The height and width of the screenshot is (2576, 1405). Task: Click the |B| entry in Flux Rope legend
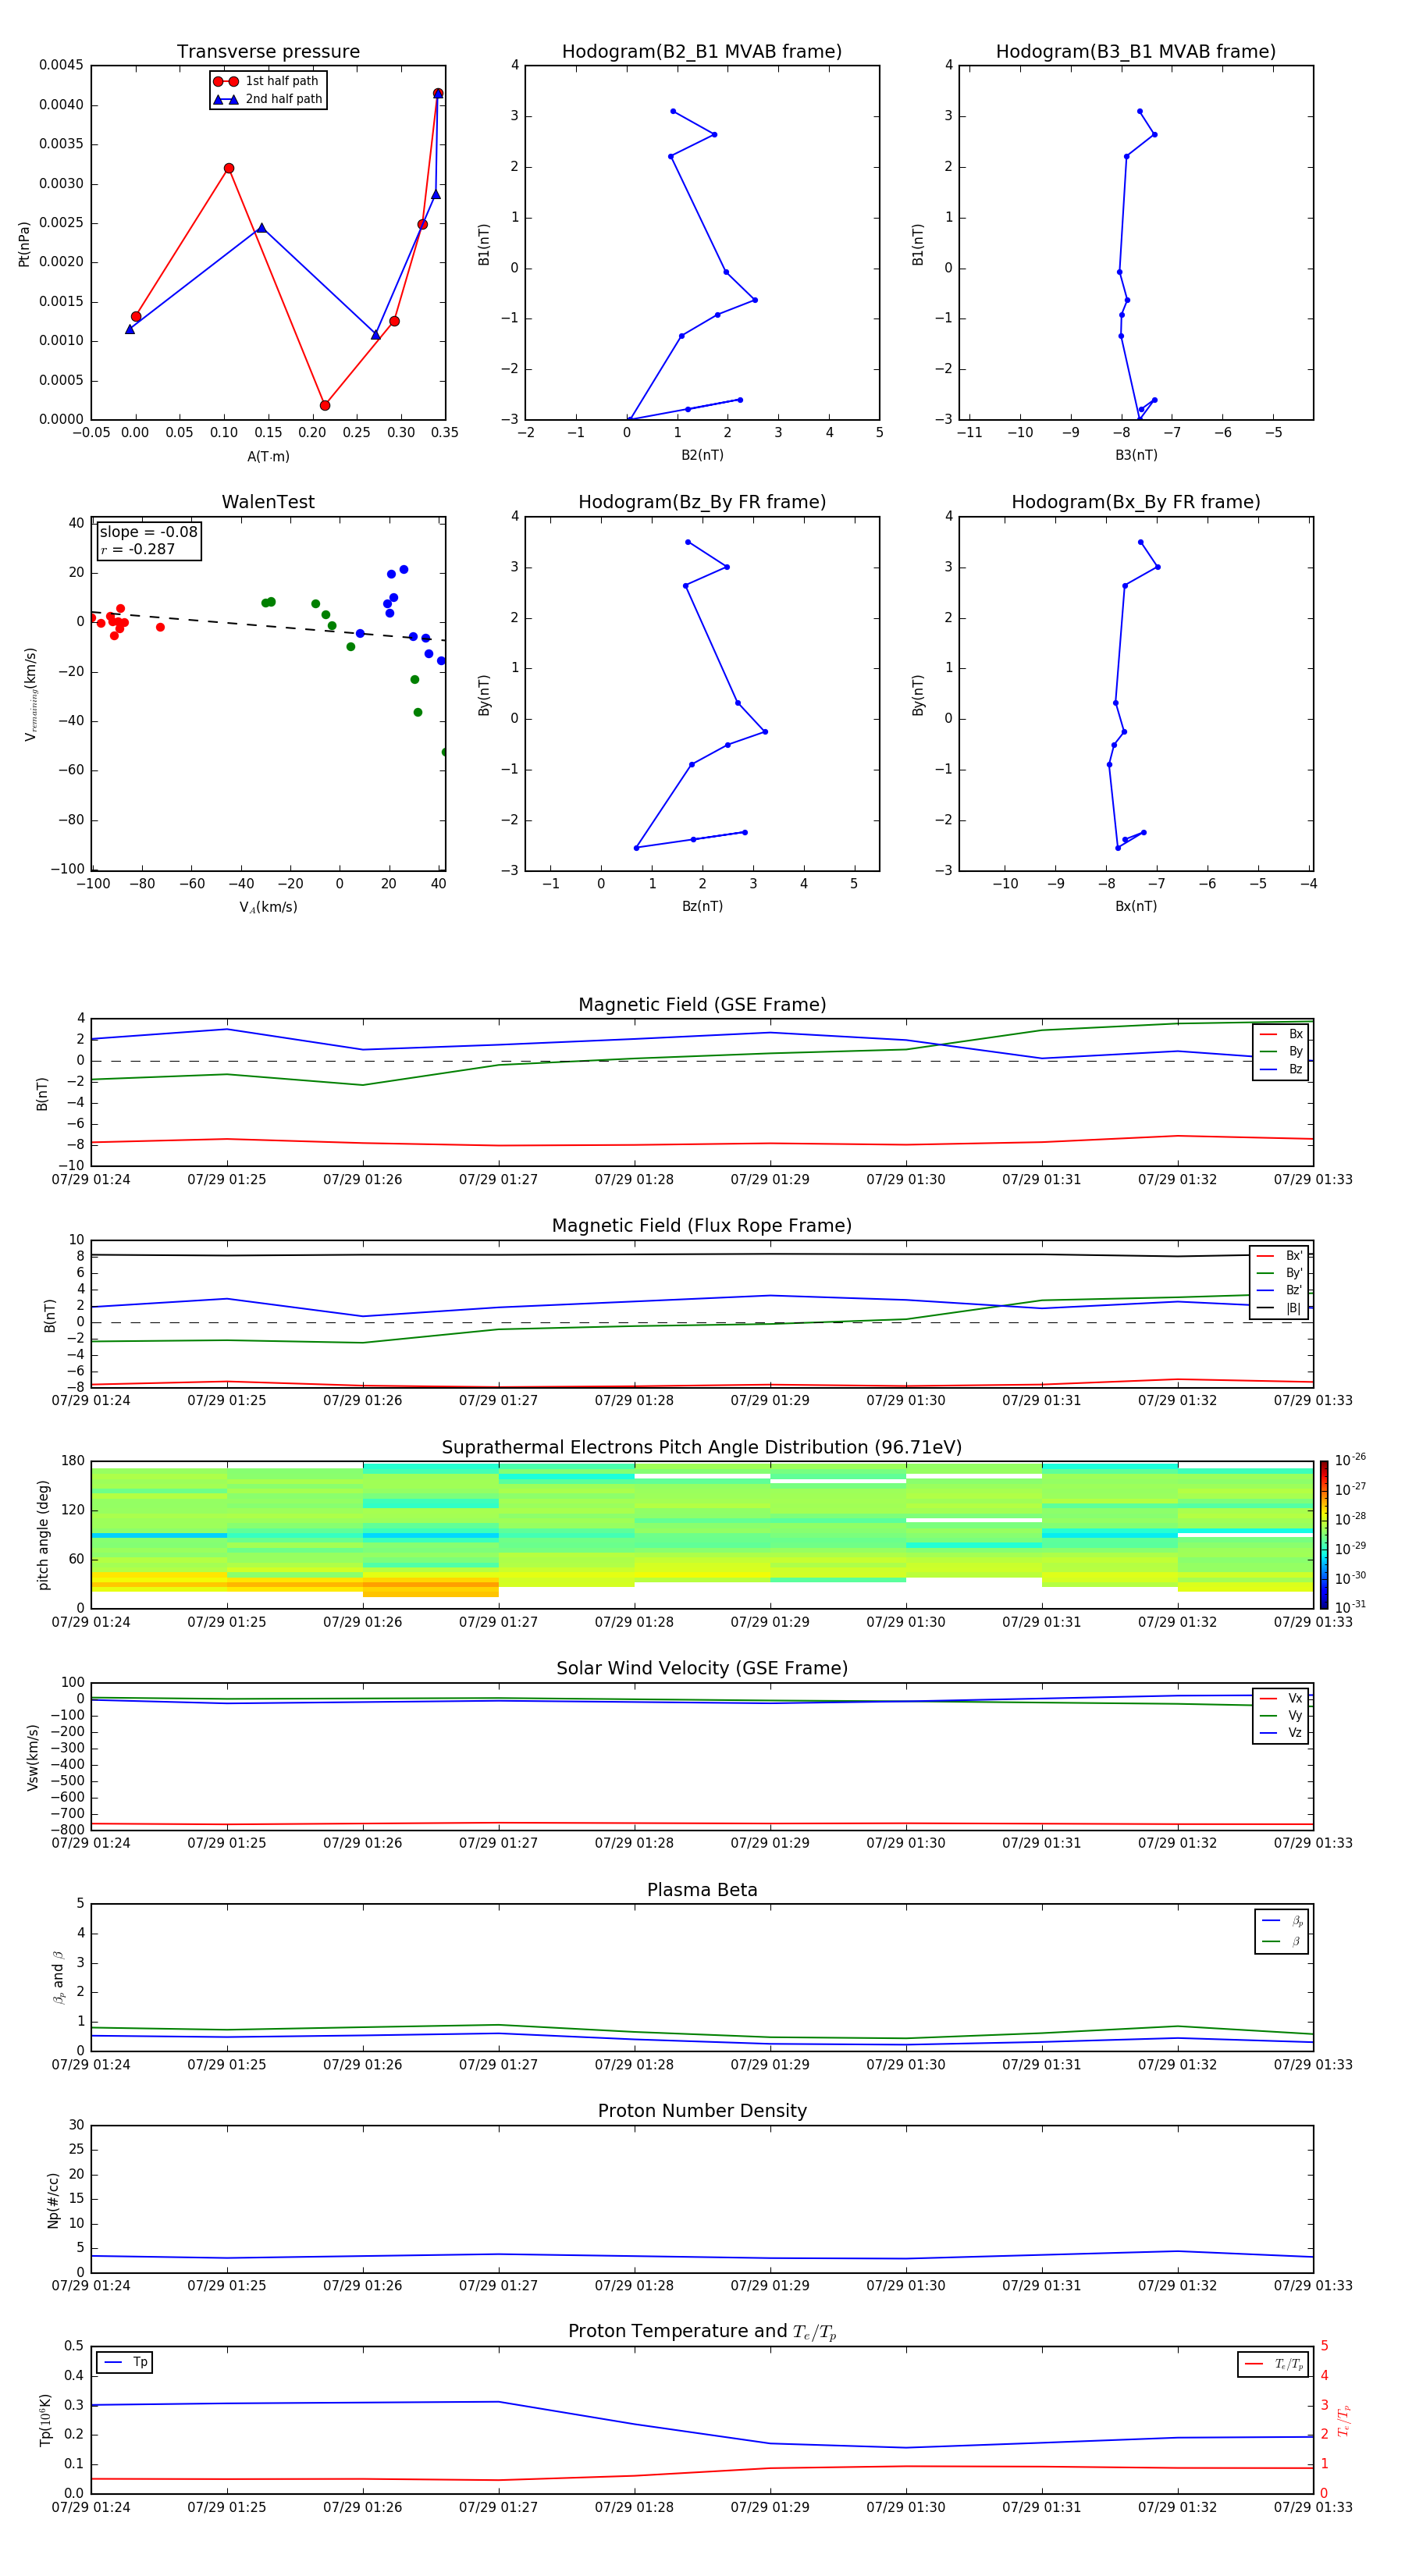click(x=1279, y=1308)
